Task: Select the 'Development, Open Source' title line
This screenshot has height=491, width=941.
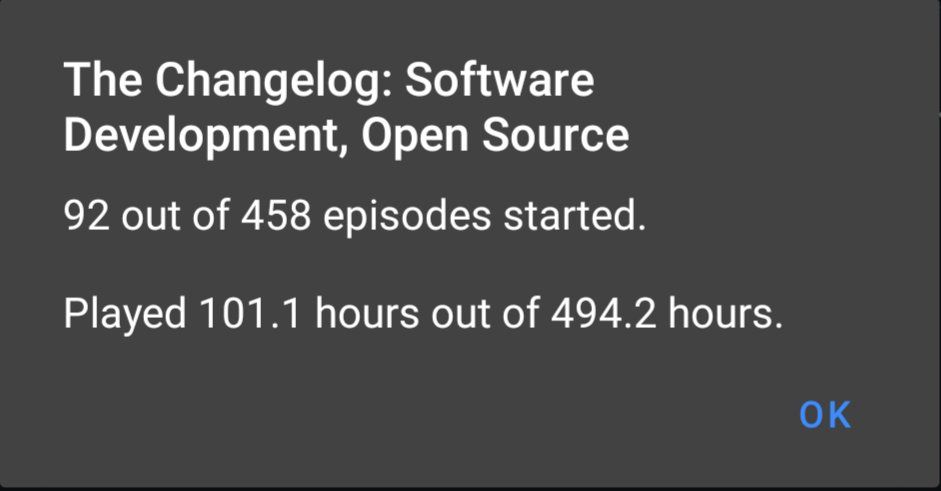Action: pos(346,136)
